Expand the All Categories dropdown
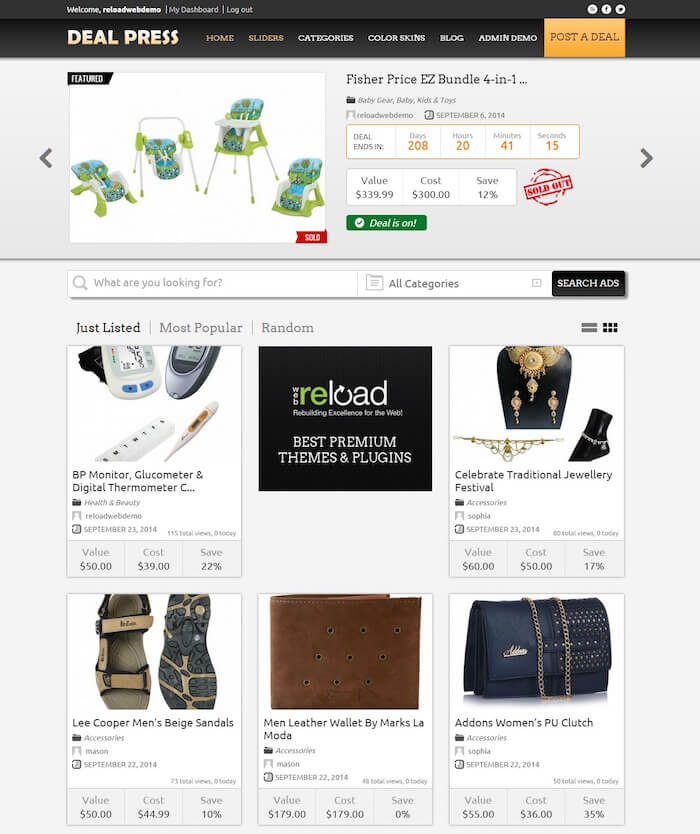Image resolution: width=700 pixels, height=834 pixels. click(x=454, y=283)
